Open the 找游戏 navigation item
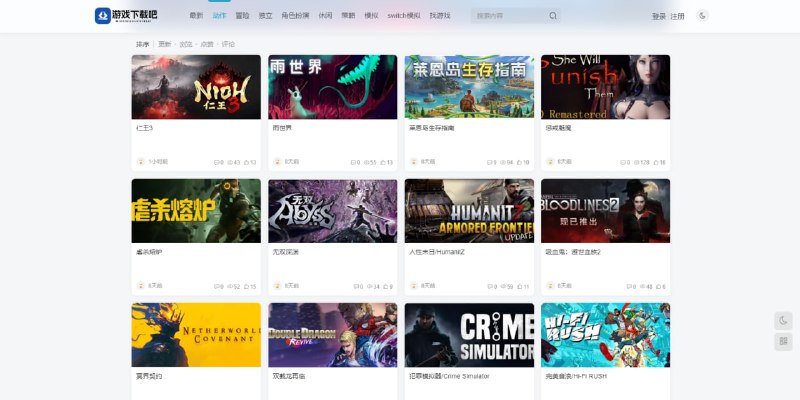 pos(440,16)
